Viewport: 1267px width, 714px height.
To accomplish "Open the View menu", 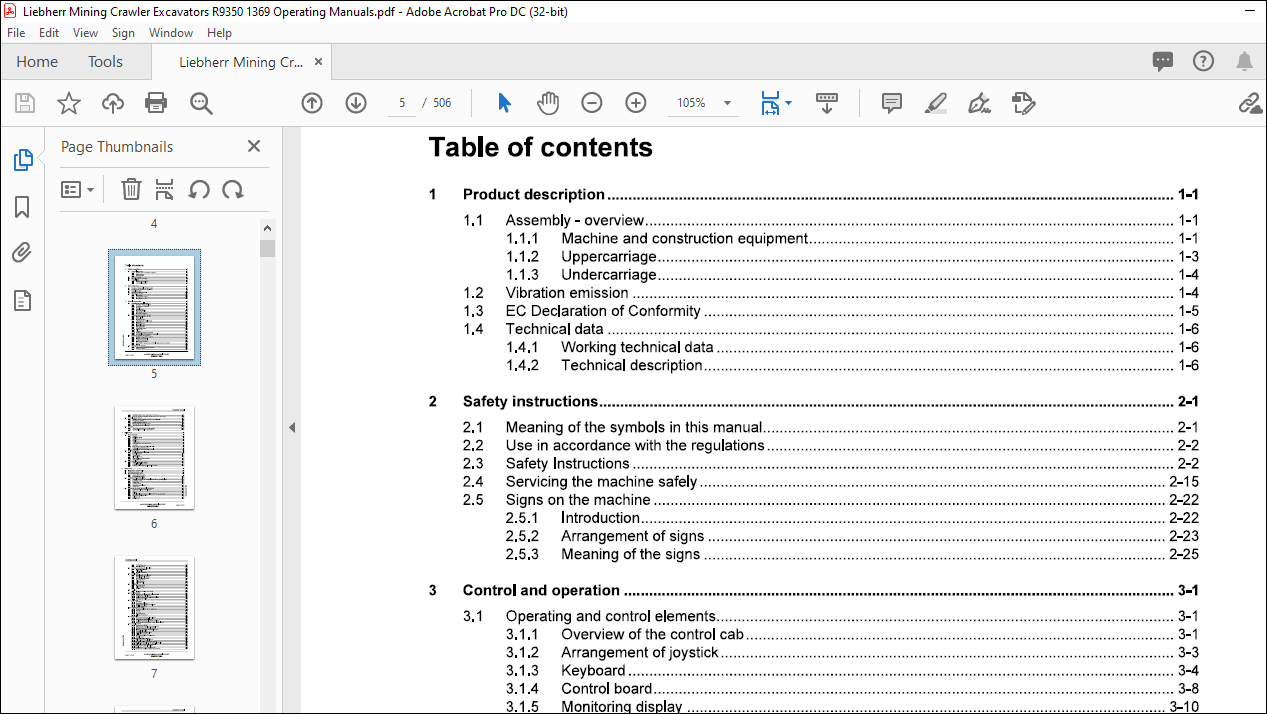I will click(85, 33).
